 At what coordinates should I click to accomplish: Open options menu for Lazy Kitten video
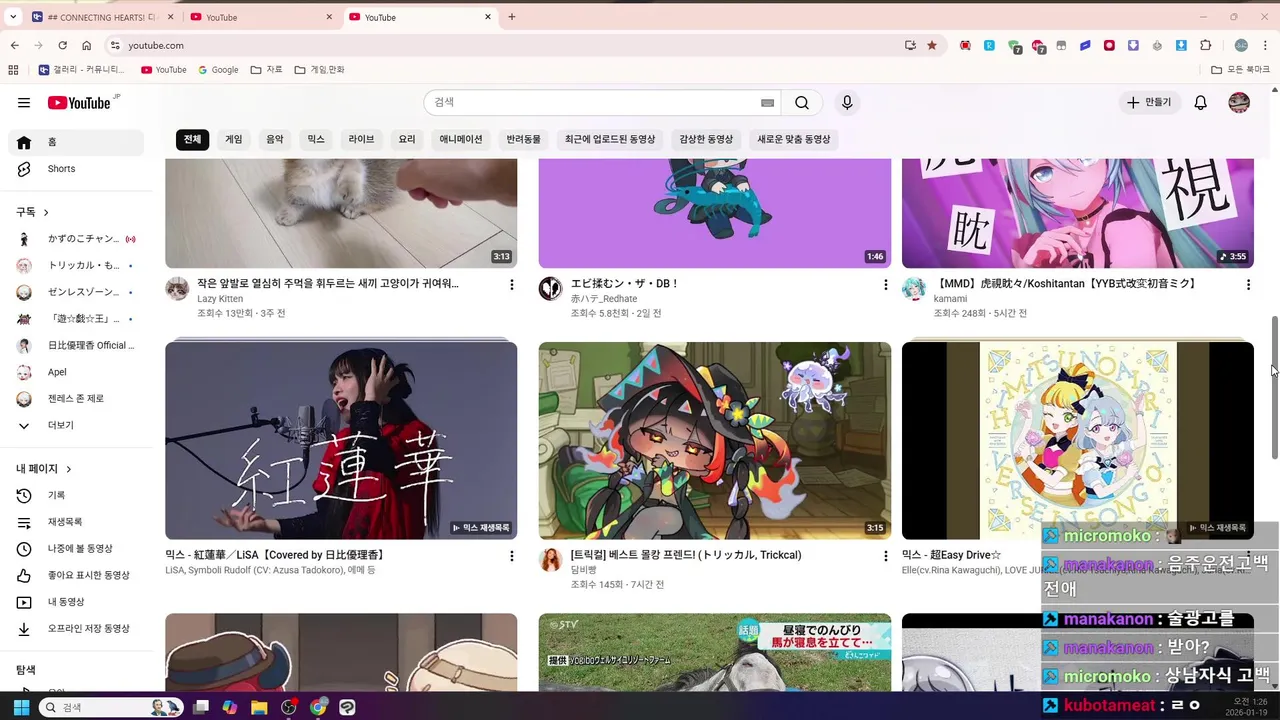tap(511, 285)
